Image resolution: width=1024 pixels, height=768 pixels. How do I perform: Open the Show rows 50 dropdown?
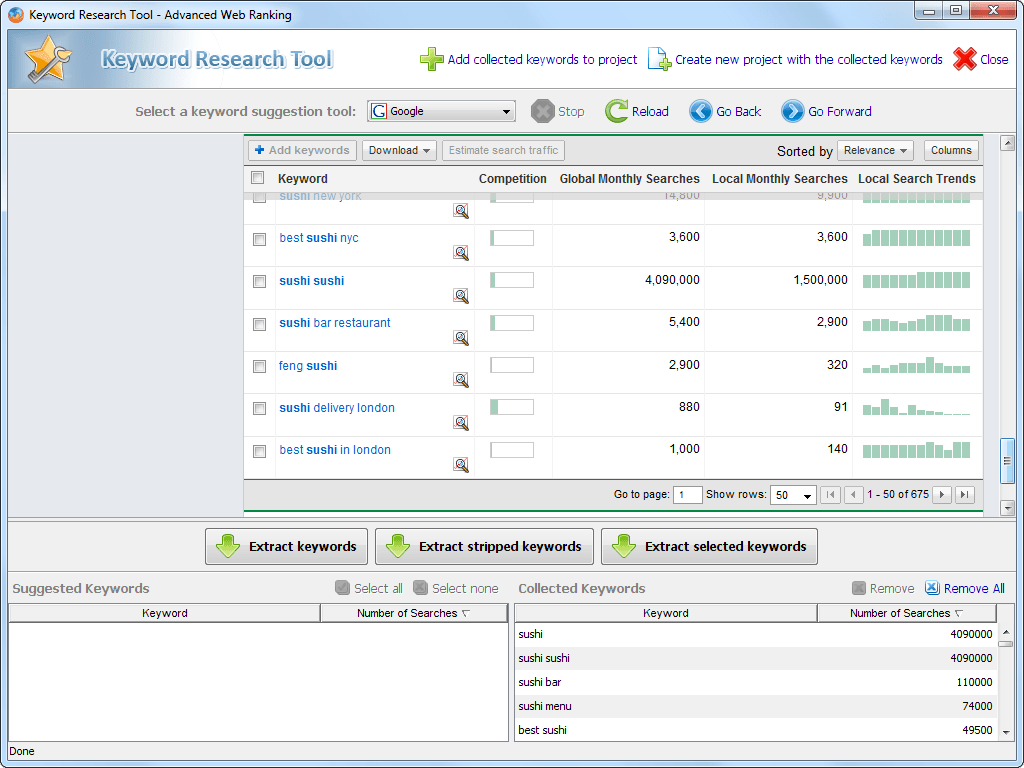(793, 495)
